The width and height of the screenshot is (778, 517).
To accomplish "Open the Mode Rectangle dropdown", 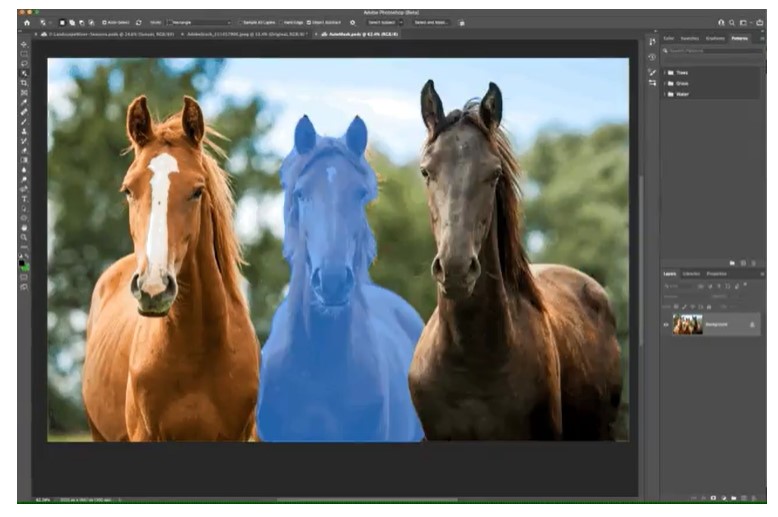I will (199, 23).
